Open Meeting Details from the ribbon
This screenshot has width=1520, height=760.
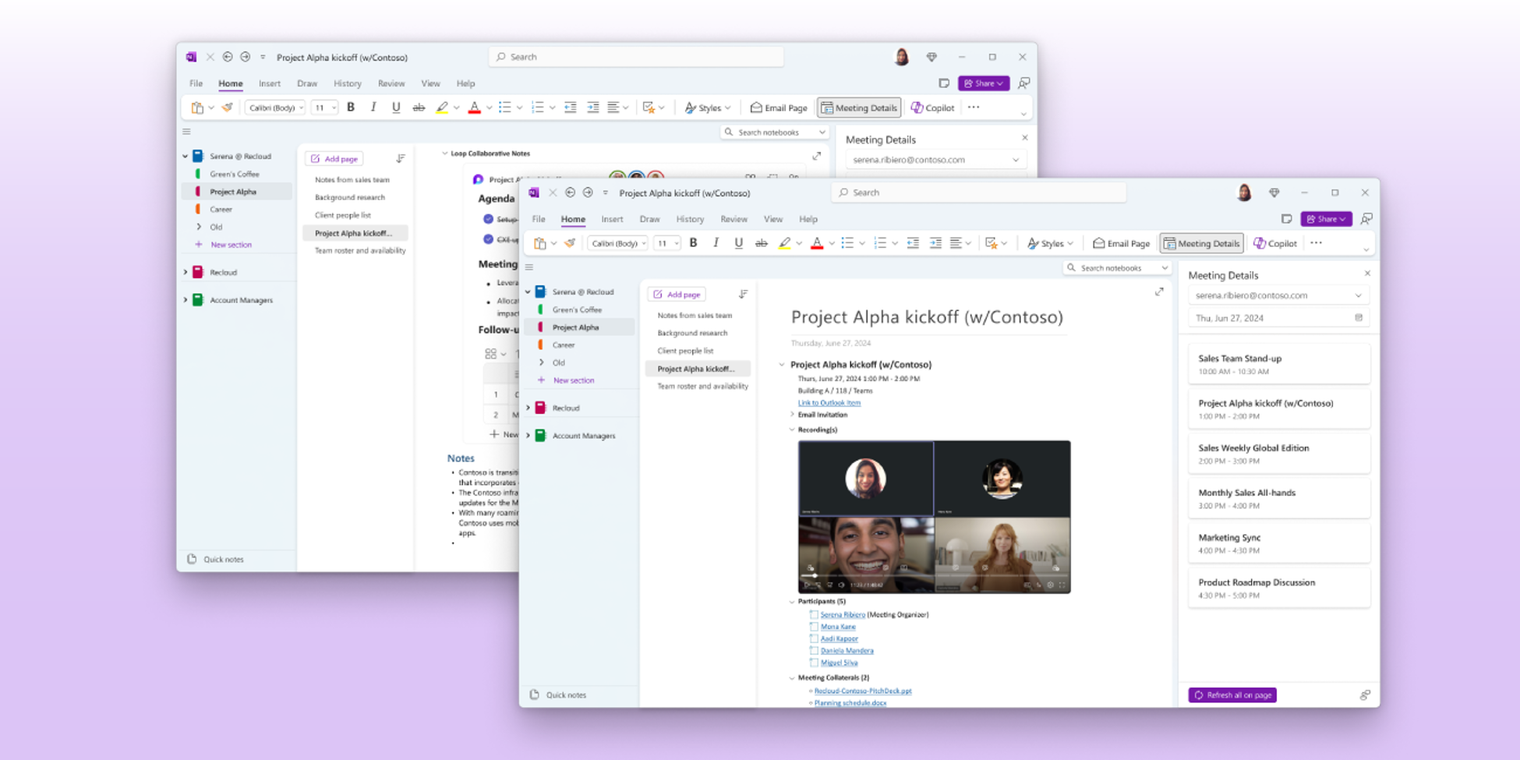(x=1201, y=242)
